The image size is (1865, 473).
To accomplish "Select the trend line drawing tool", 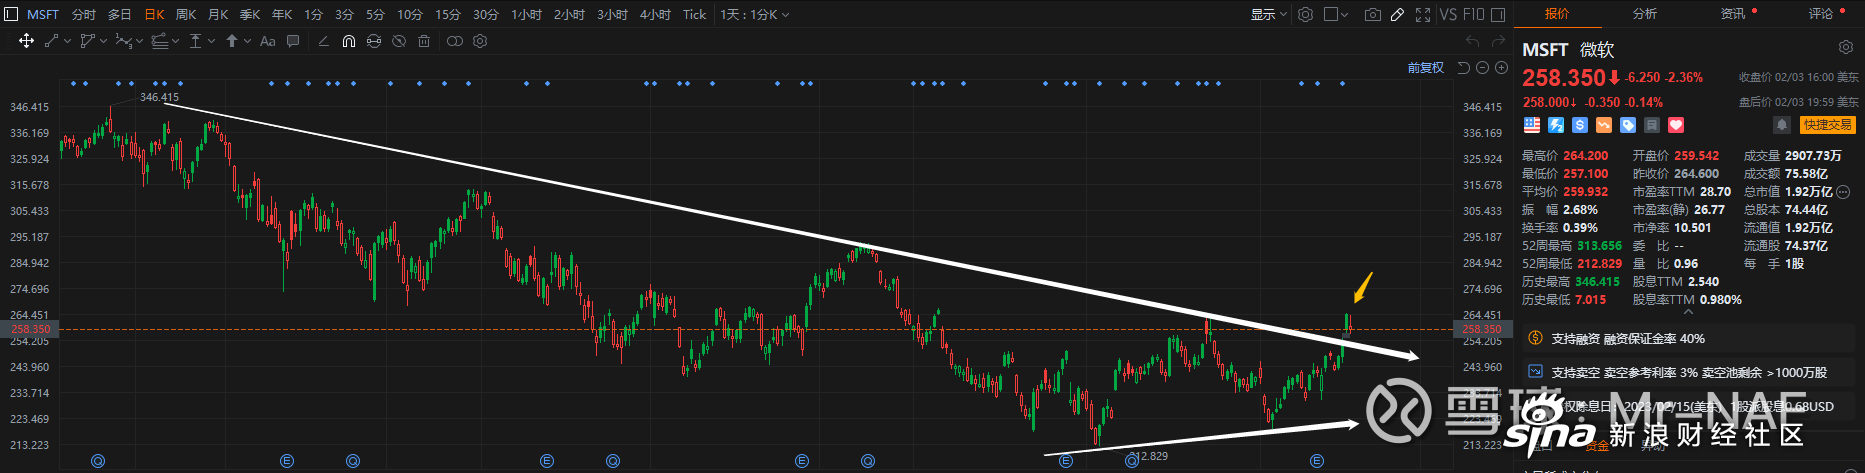I will pos(51,41).
